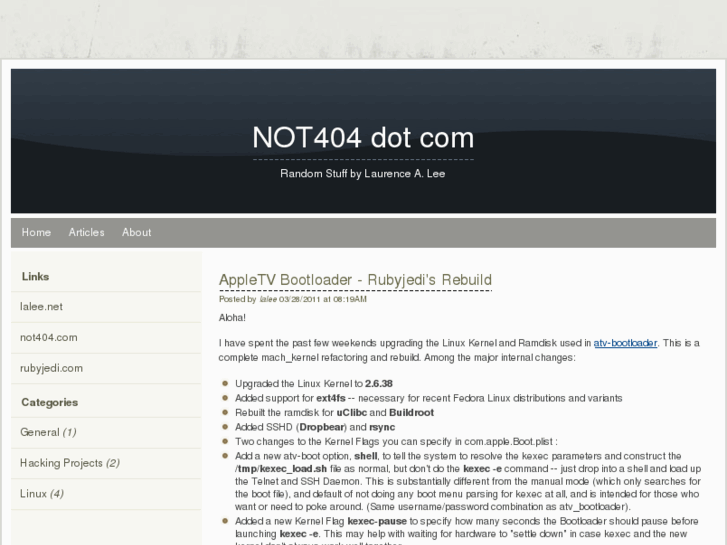Click the NOT404 dot com site title
This screenshot has width=727, height=545.
363,138
